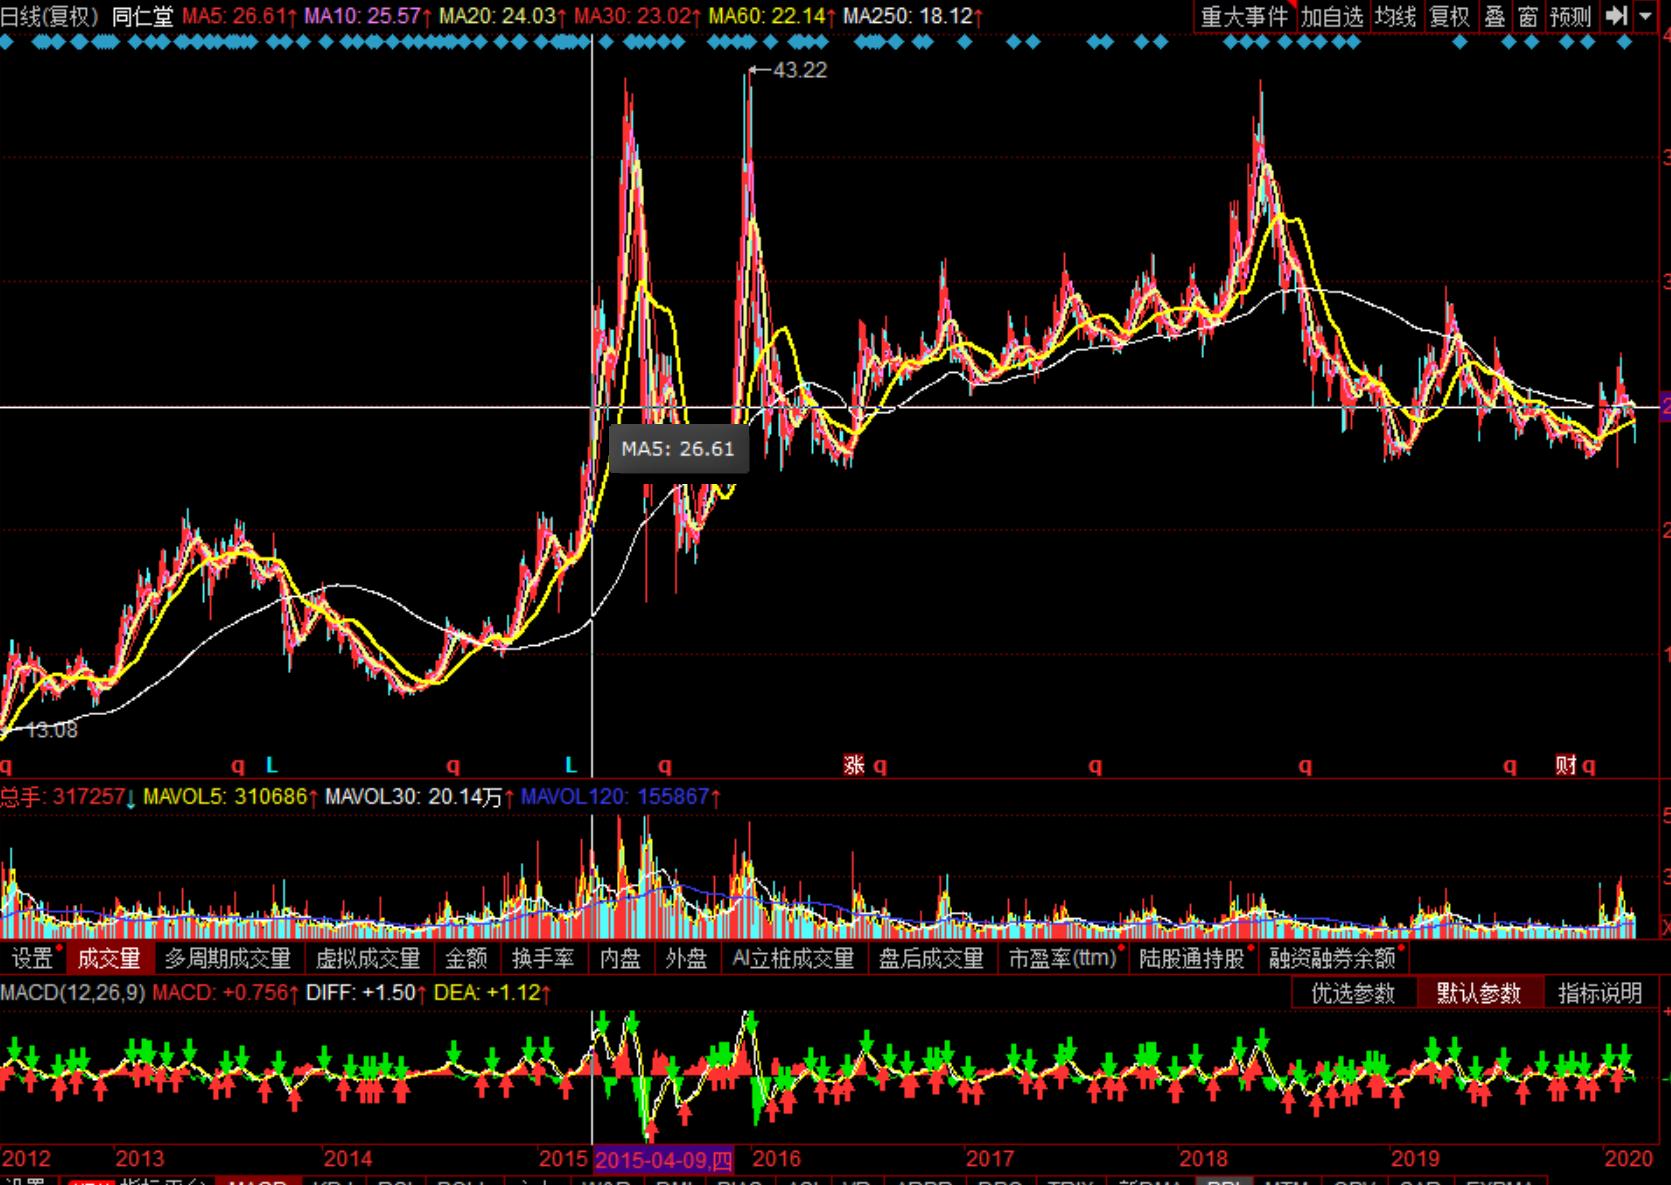Click the jump-to-end arrow icon
The image size is (1671, 1185).
pos(1615,16)
